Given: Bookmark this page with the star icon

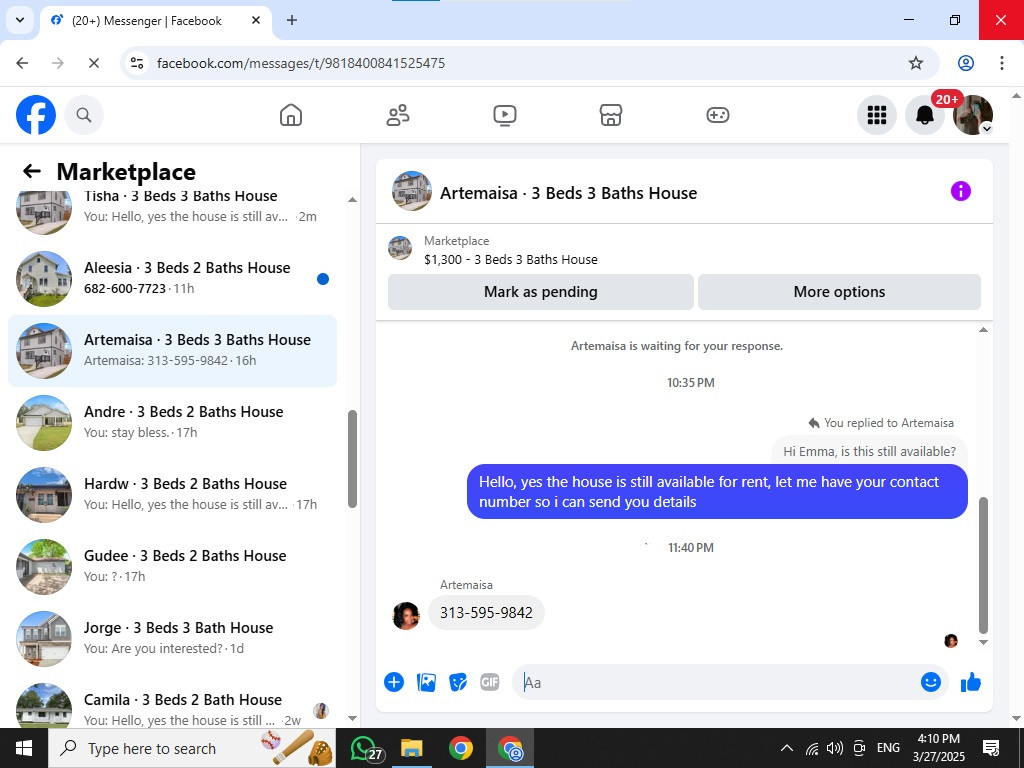Looking at the screenshot, I should pos(916,63).
